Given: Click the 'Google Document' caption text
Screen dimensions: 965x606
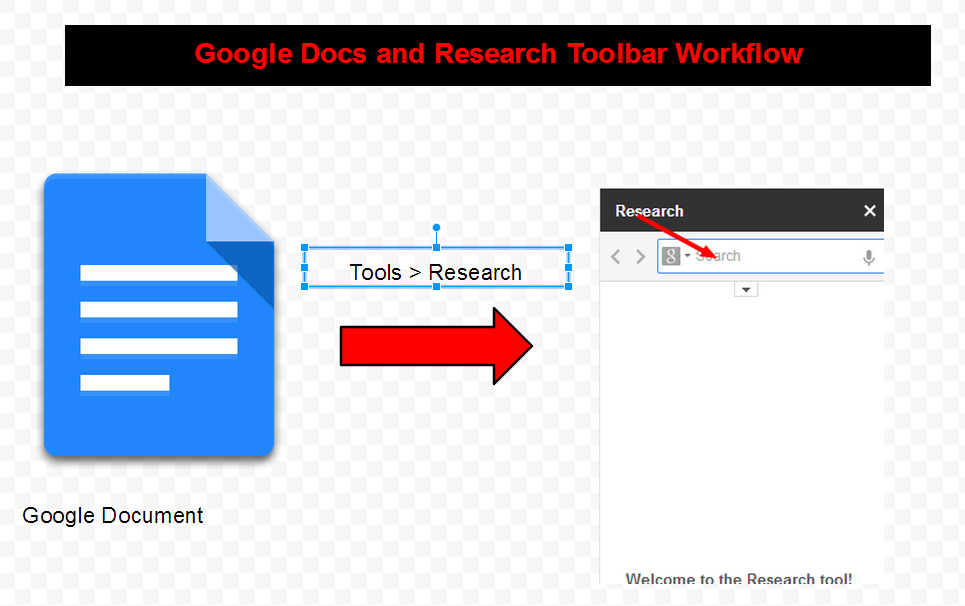Looking at the screenshot, I should (113, 516).
